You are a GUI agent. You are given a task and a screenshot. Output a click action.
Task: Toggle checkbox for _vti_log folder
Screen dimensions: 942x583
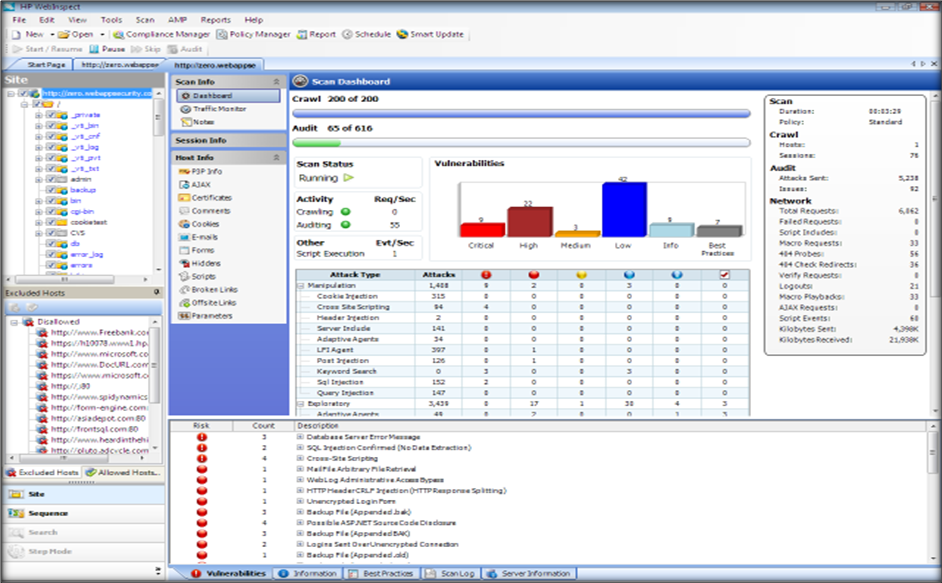point(51,147)
